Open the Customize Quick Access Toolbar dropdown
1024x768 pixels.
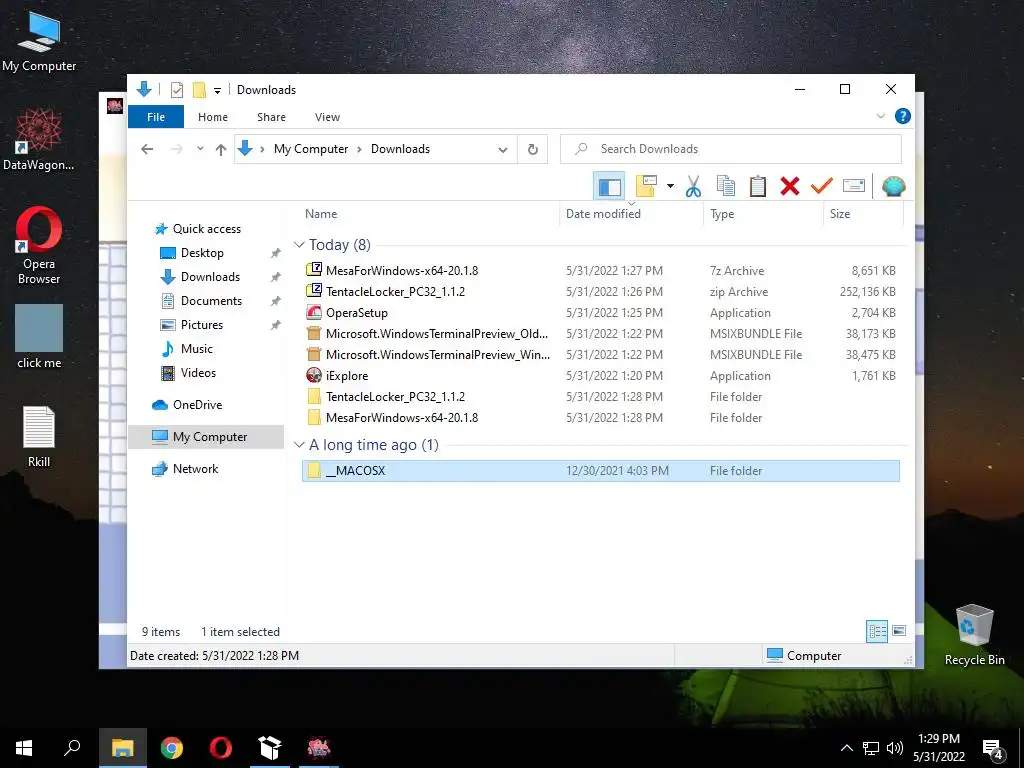(x=217, y=90)
